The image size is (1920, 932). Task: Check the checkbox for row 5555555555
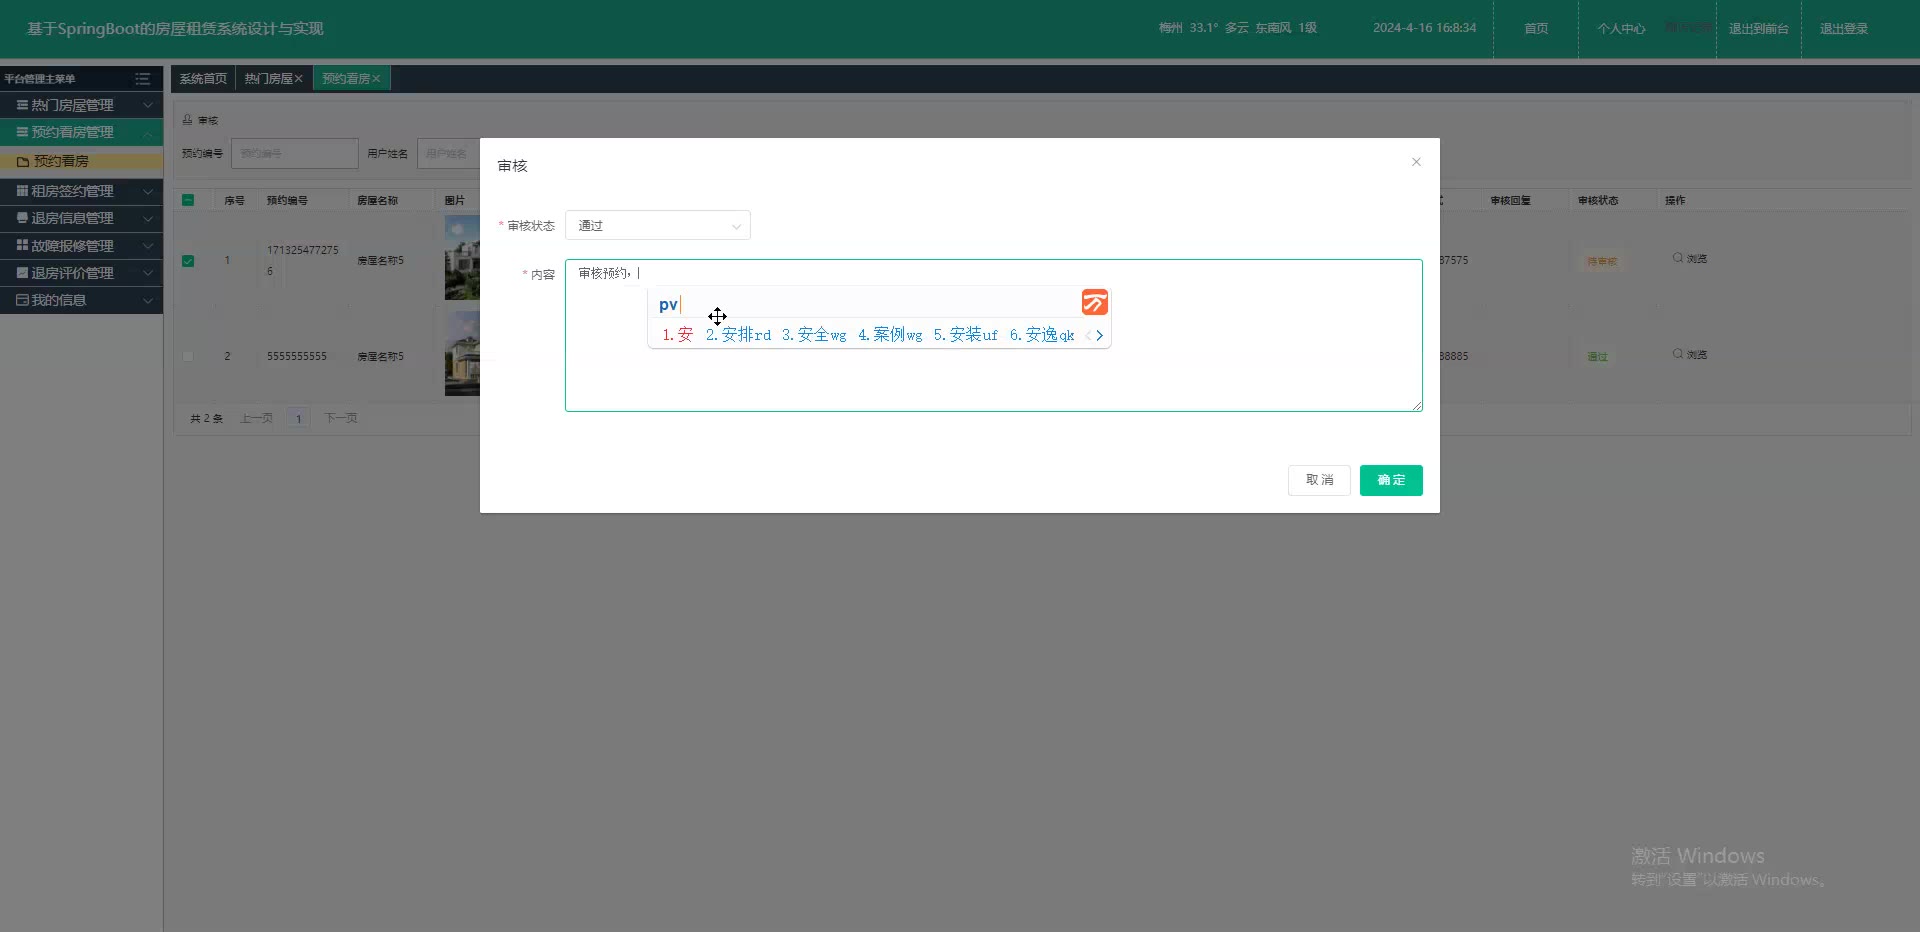click(x=188, y=356)
